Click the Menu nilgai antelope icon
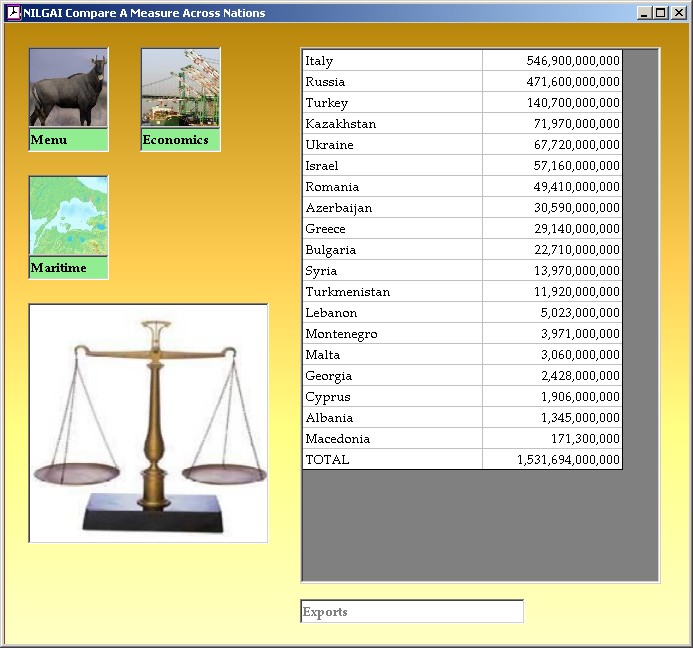Screen dimensions: 693x648 [x=68, y=88]
